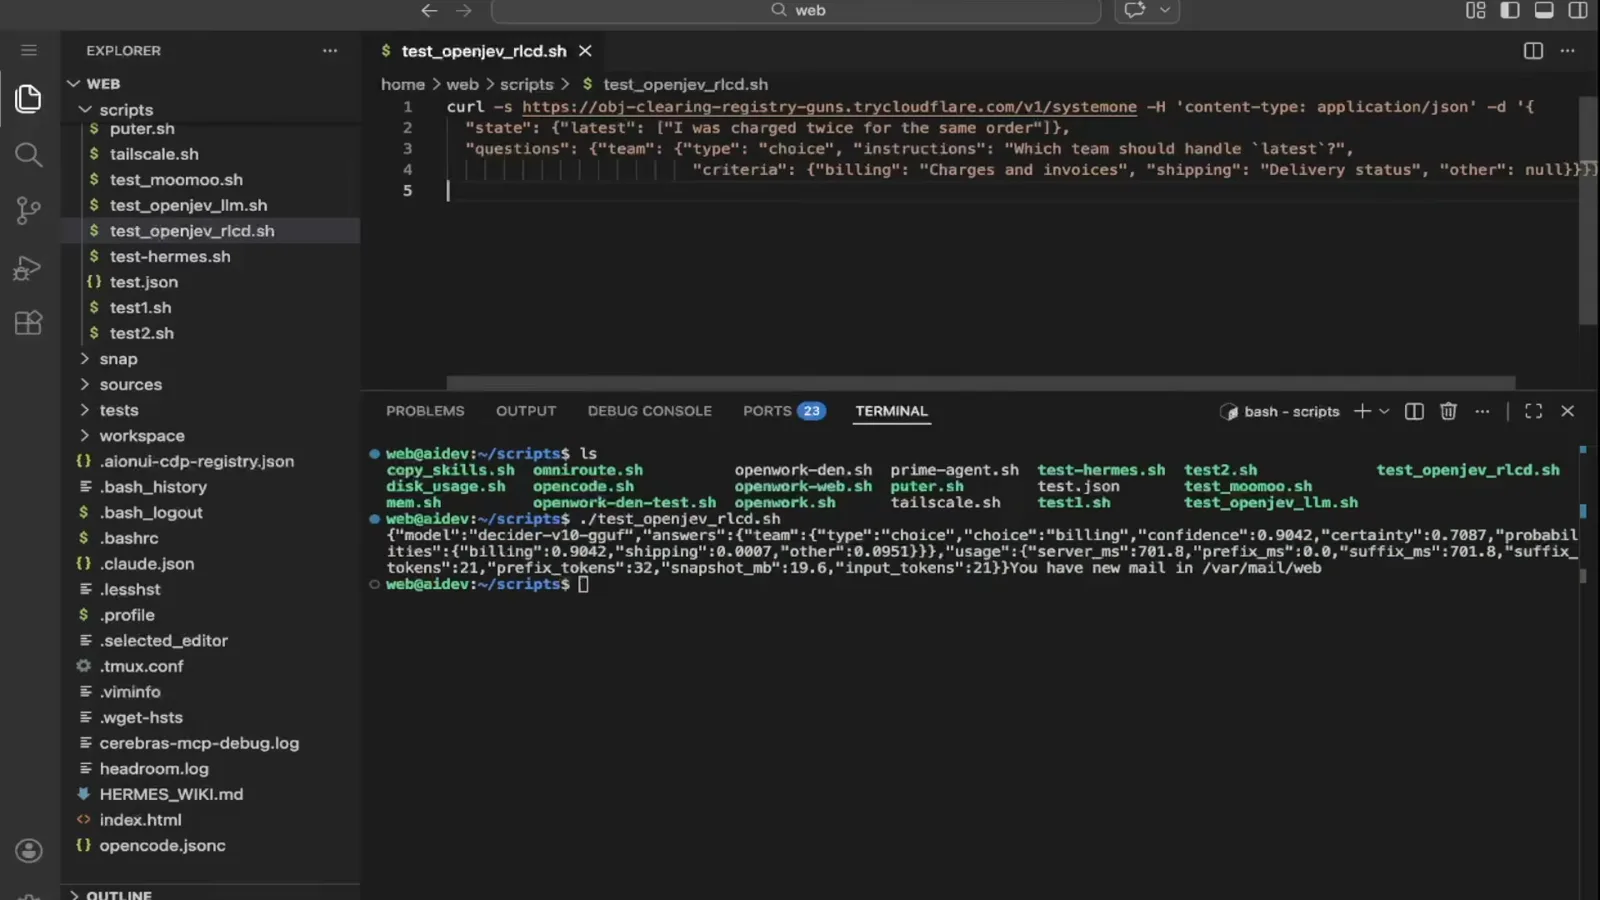Open the chat icon in title bar
Image resolution: width=1600 pixels, height=900 pixels.
pos(1135,10)
